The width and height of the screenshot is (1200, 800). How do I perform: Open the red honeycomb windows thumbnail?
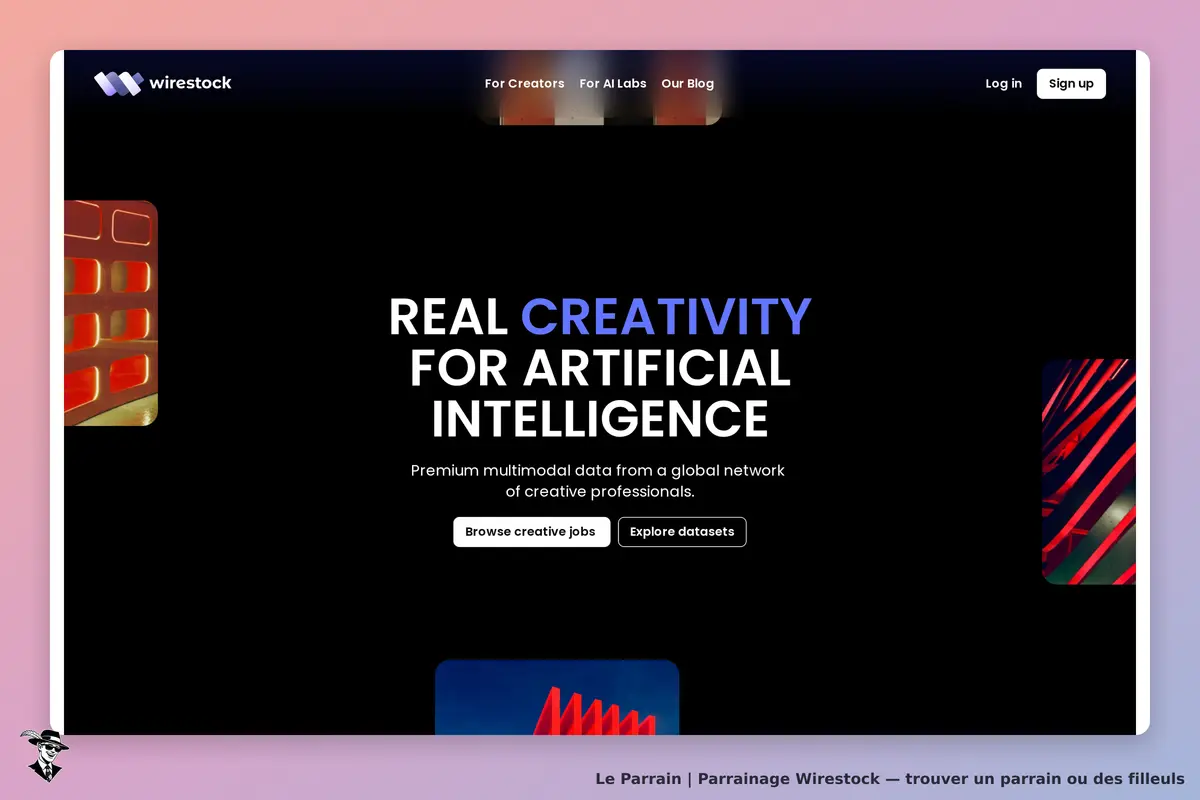[111, 313]
